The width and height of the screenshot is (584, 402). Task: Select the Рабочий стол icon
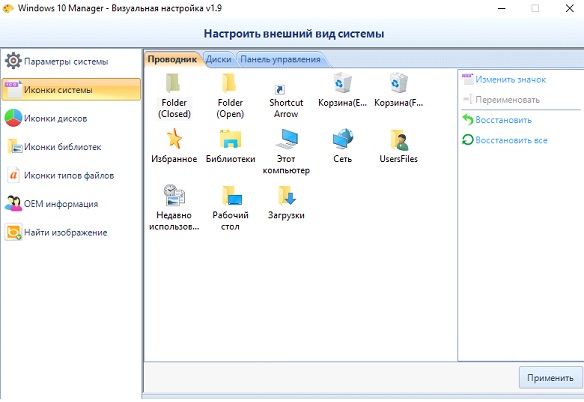[x=230, y=208]
